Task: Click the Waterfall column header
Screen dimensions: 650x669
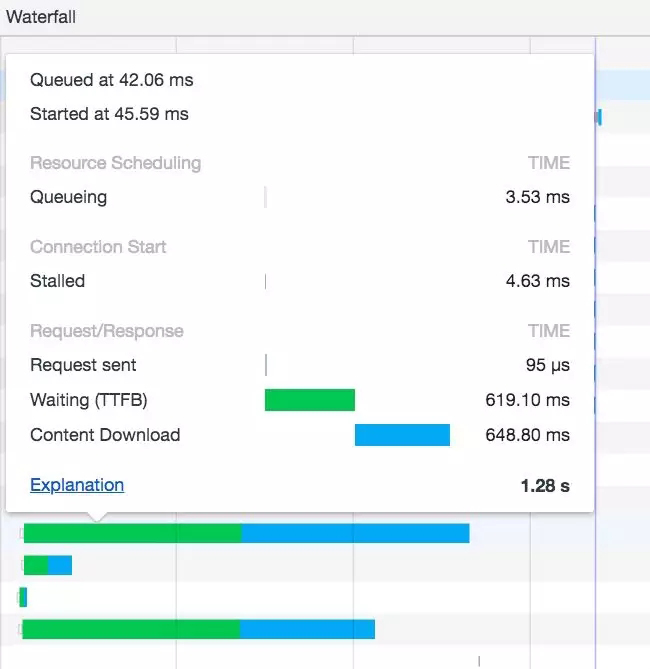Action: [41, 17]
